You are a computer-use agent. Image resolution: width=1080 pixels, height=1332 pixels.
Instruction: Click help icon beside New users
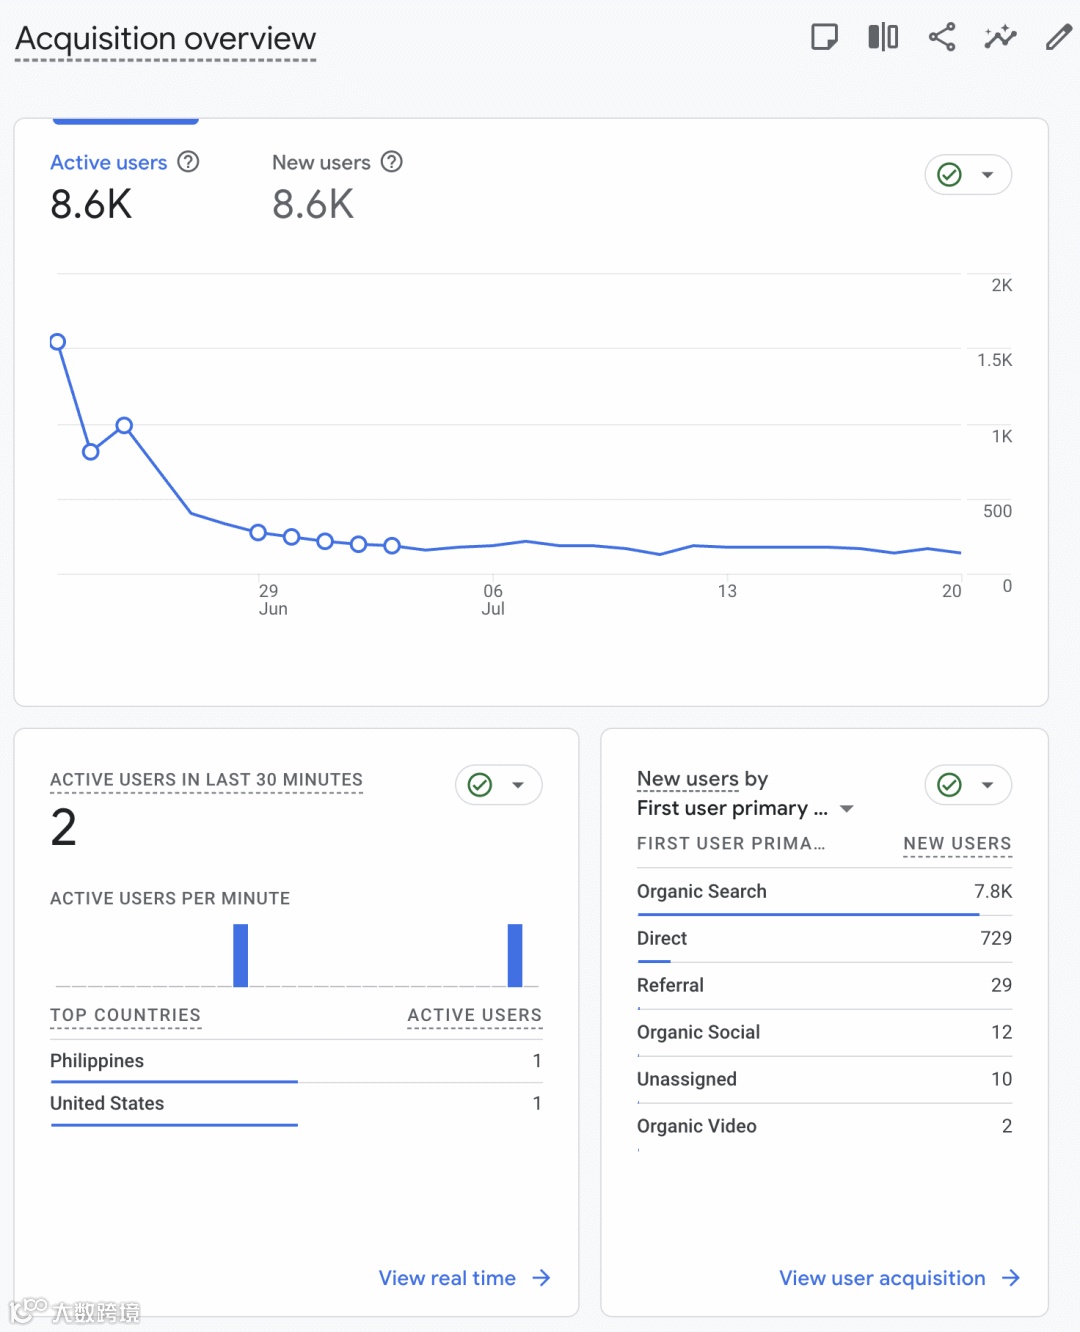(392, 162)
